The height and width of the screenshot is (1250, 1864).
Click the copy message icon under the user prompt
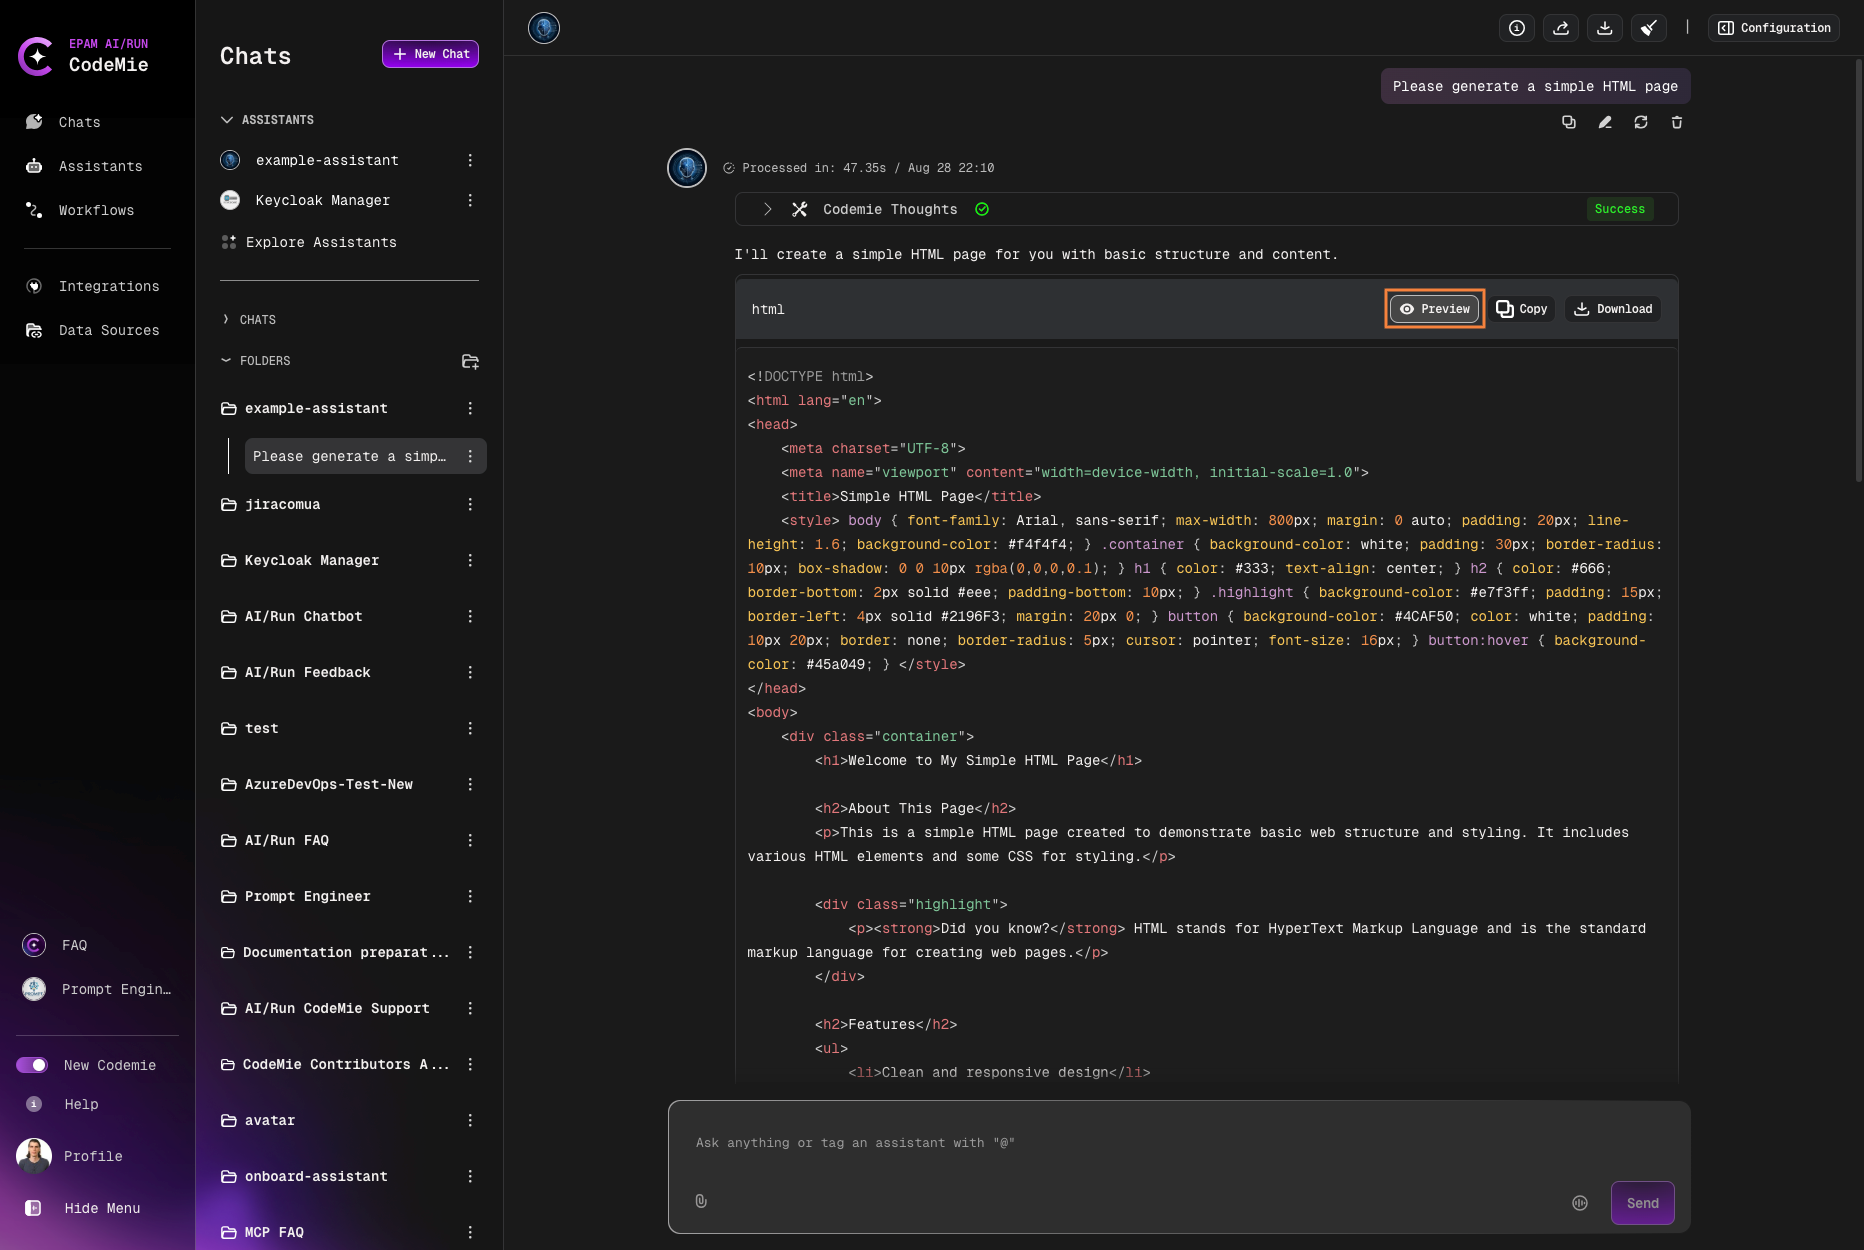[1568, 122]
